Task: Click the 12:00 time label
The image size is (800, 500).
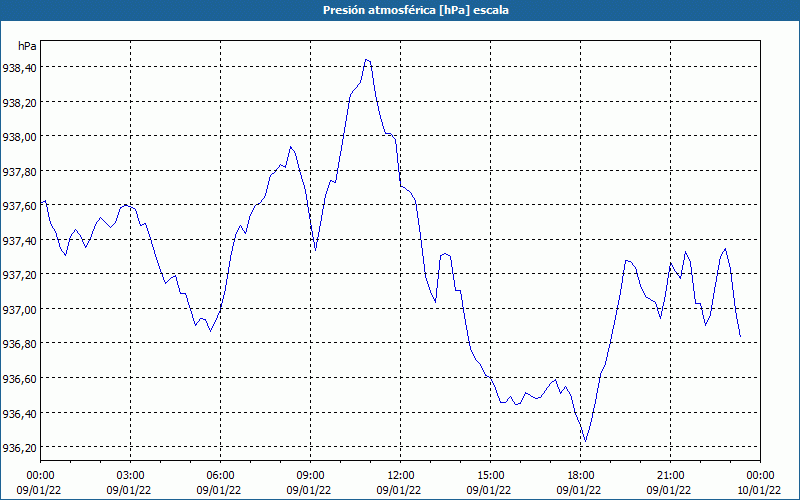Action: click(x=401, y=476)
